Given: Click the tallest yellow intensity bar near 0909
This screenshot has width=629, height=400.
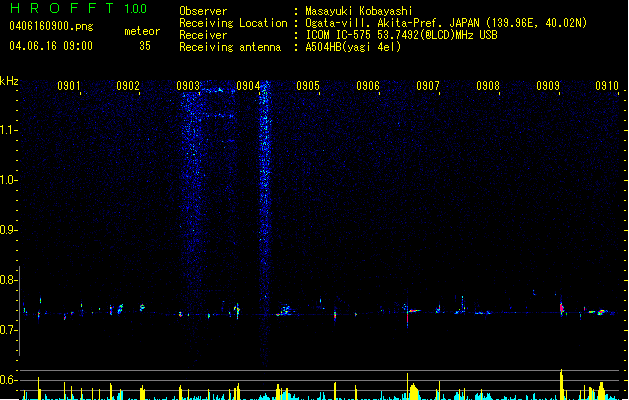Looking at the screenshot, I should coord(562,384).
